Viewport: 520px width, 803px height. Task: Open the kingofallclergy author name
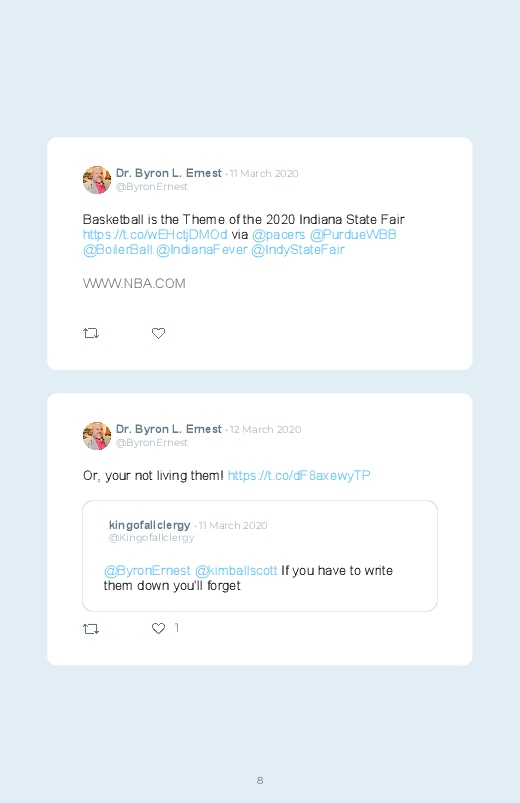point(150,525)
